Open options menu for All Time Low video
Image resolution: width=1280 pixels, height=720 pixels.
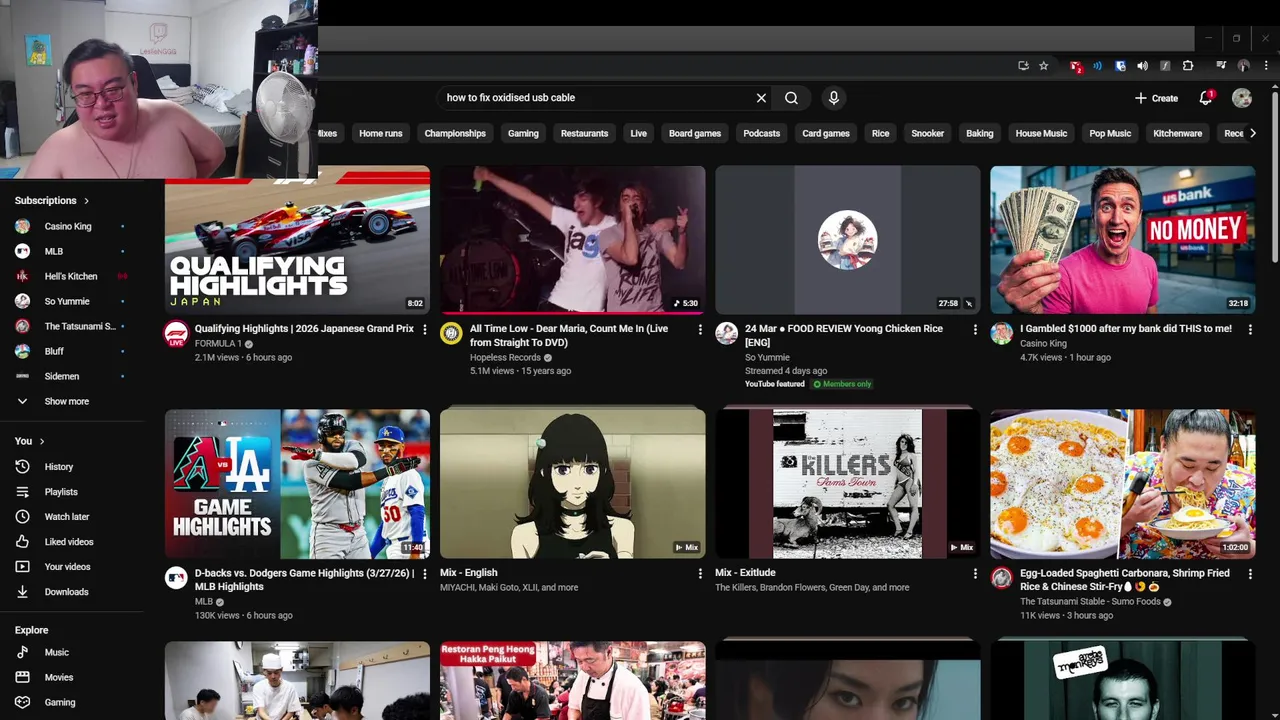(x=700, y=329)
